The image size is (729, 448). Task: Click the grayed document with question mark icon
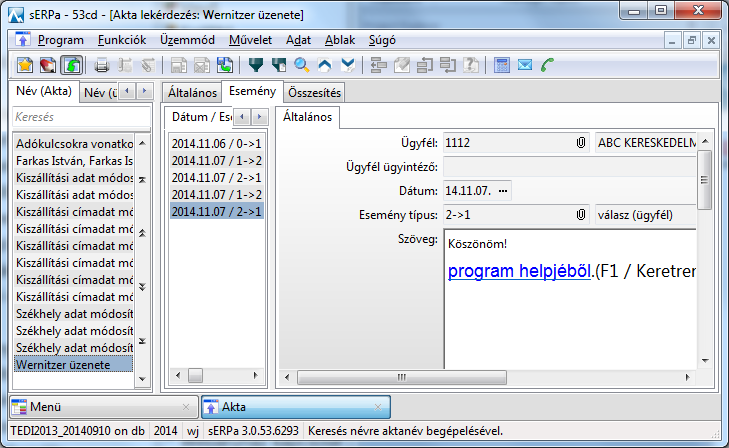pyautogui.click(x=471, y=65)
